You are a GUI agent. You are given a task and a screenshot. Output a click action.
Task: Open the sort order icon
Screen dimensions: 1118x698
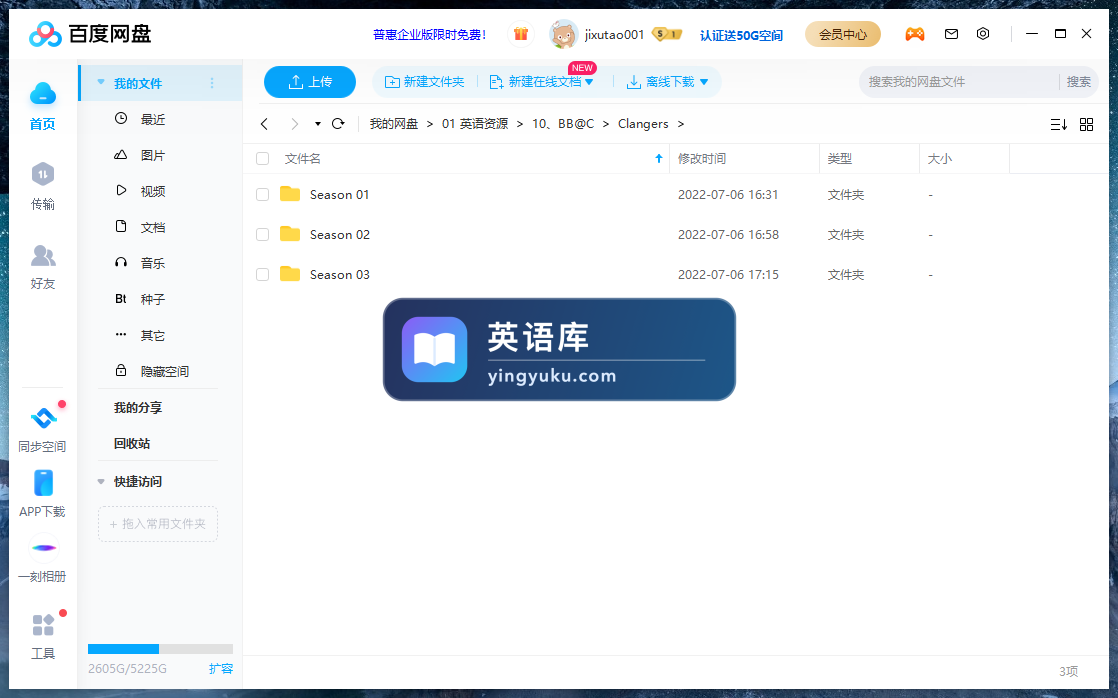click(1059, 125)
